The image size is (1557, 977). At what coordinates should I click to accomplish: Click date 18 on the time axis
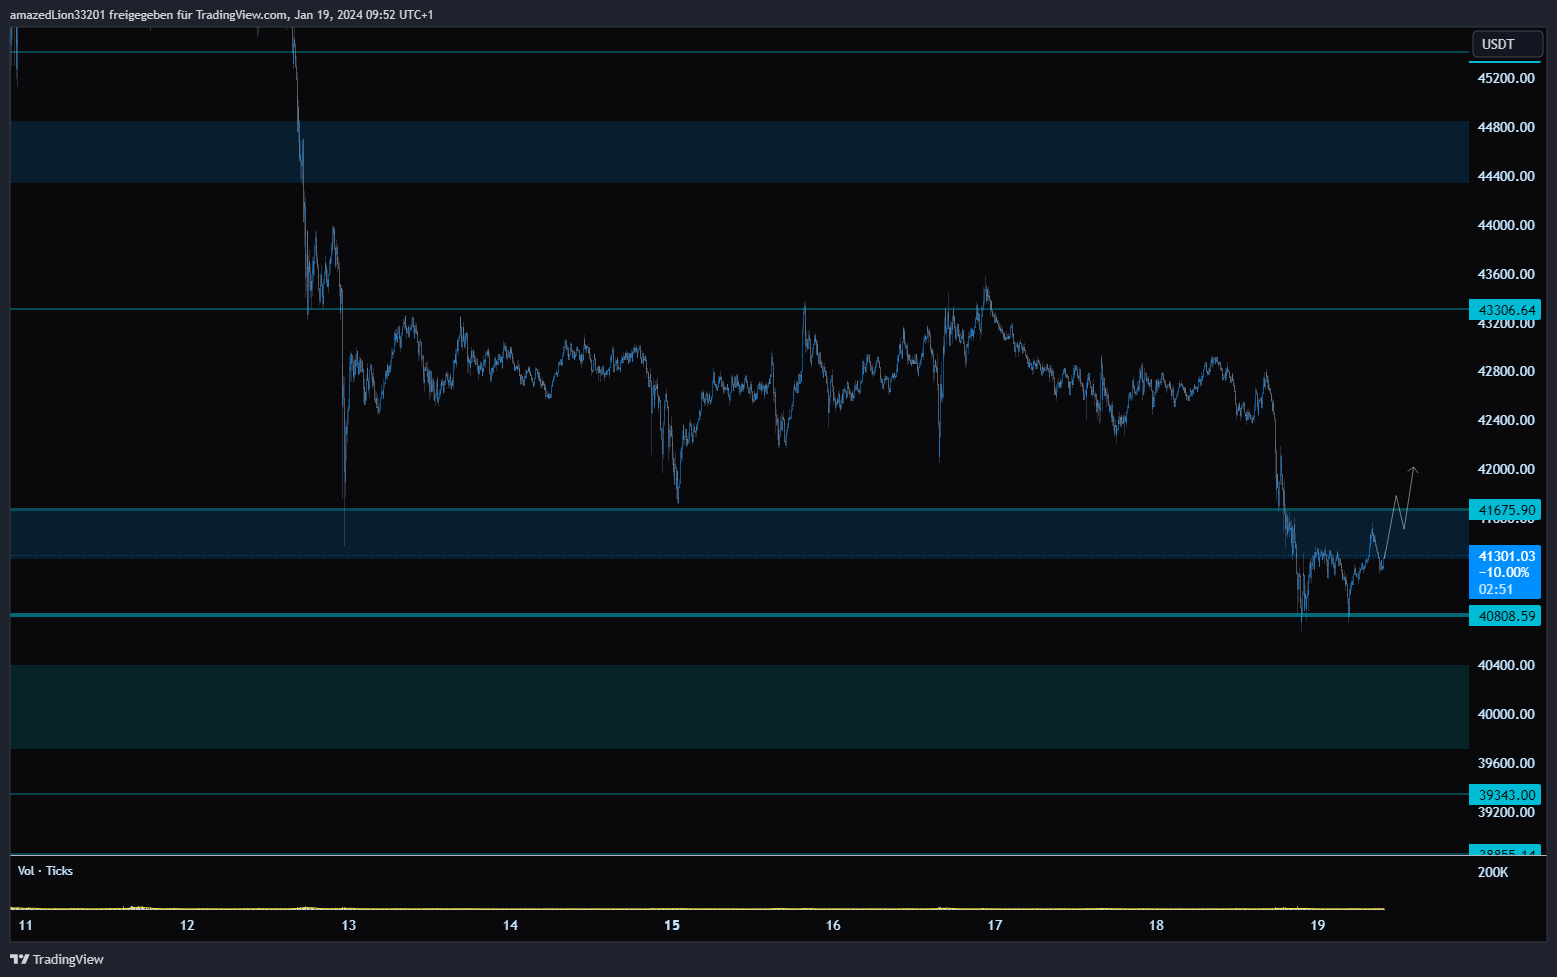click(1156, 925)
